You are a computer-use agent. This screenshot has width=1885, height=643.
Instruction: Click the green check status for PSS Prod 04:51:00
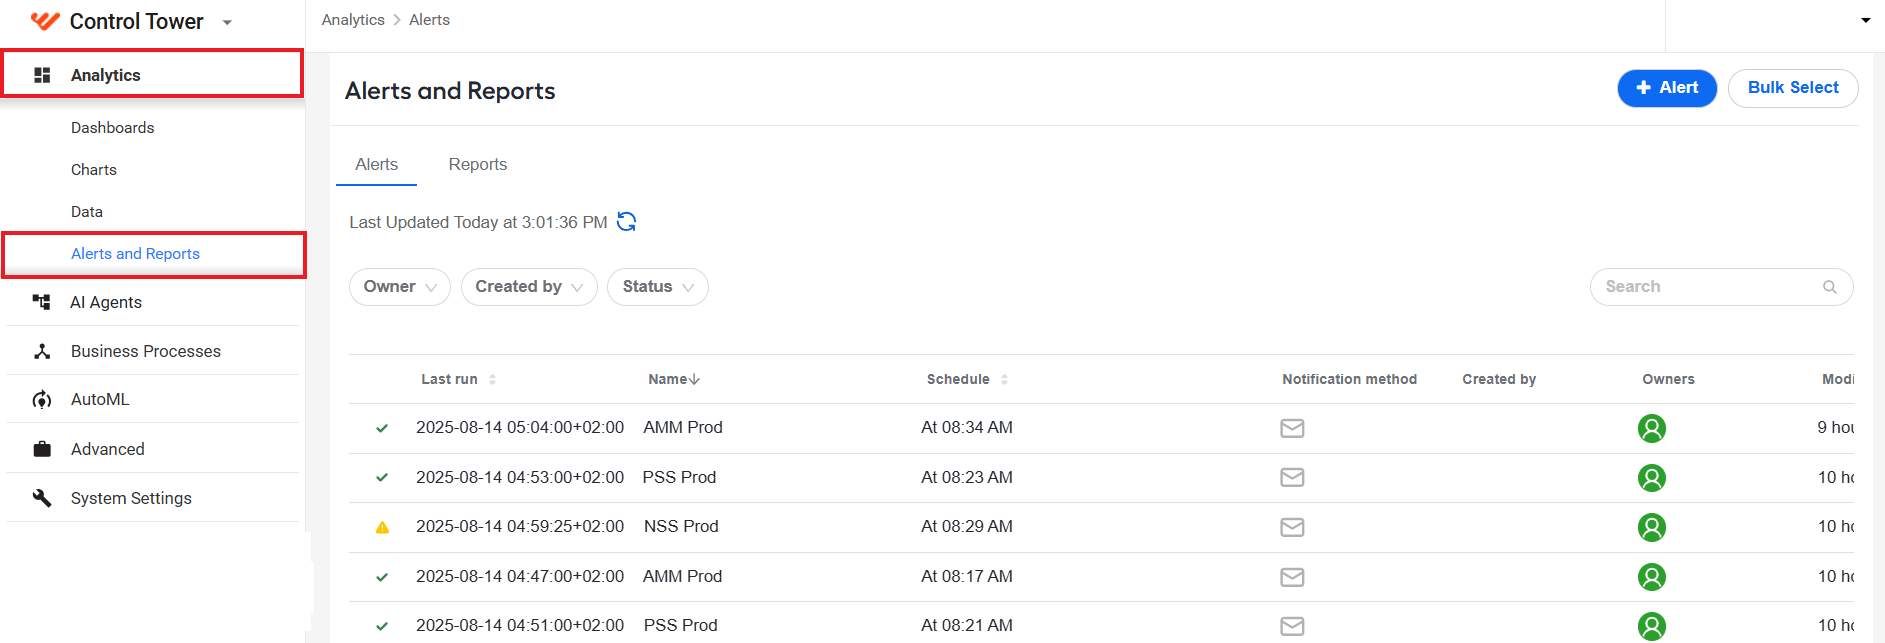point(382,626)
